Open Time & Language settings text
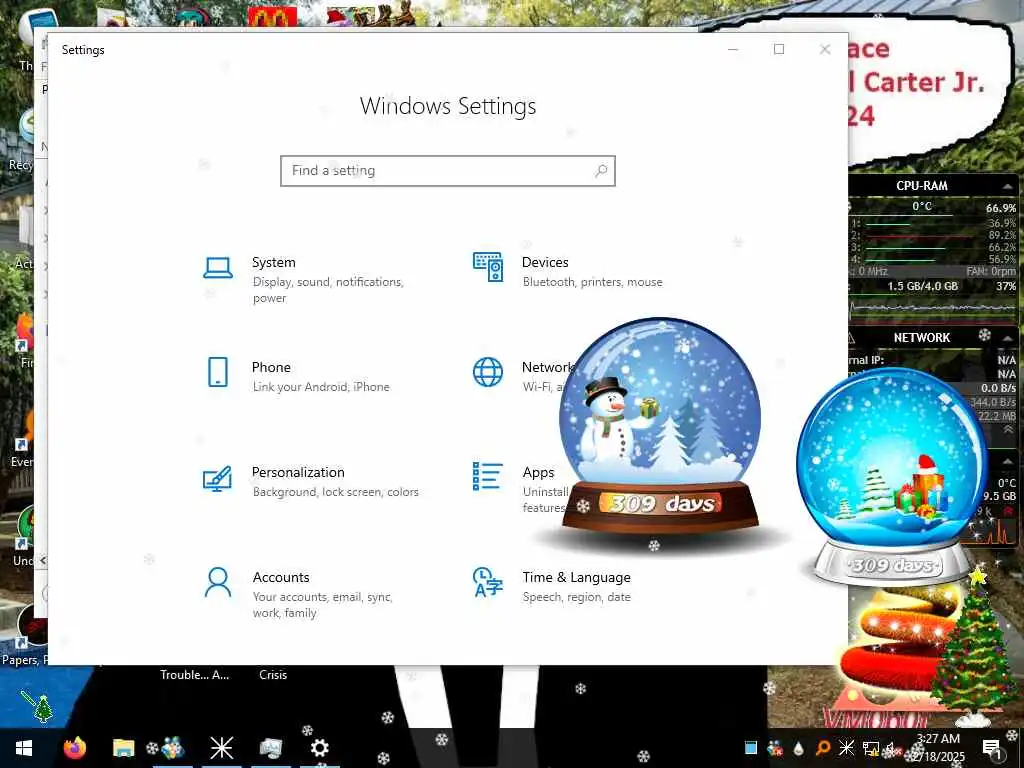The width and height of the screenshot is (1024, 768). point(576,577)
